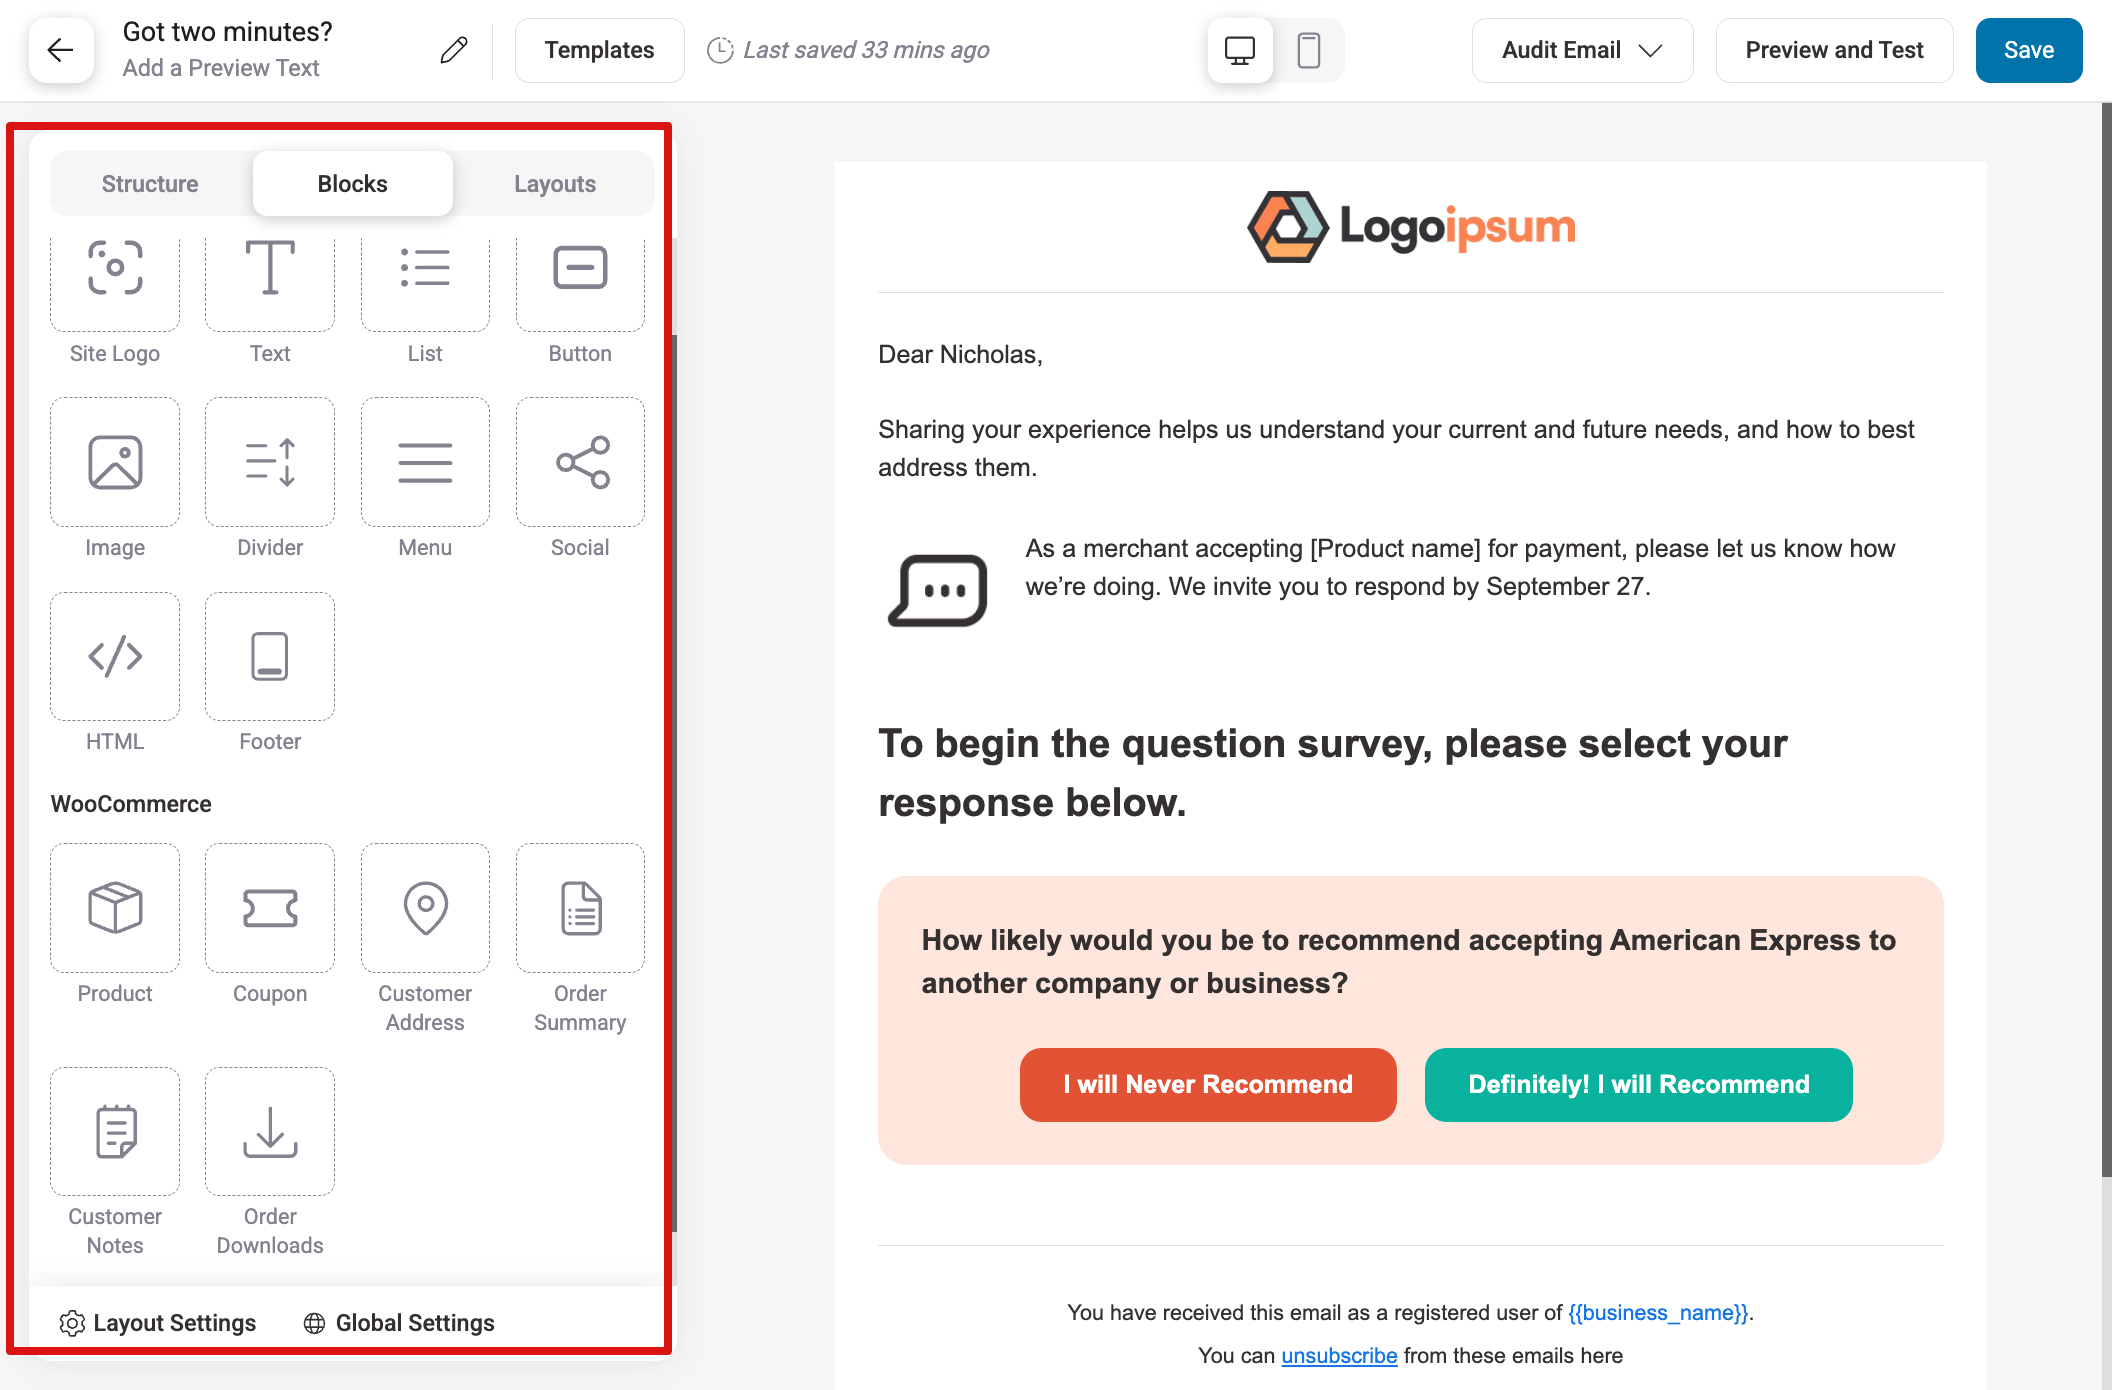Click the 'Sharing your experience' paragraph
2112x1390 pixels.
1396,448
